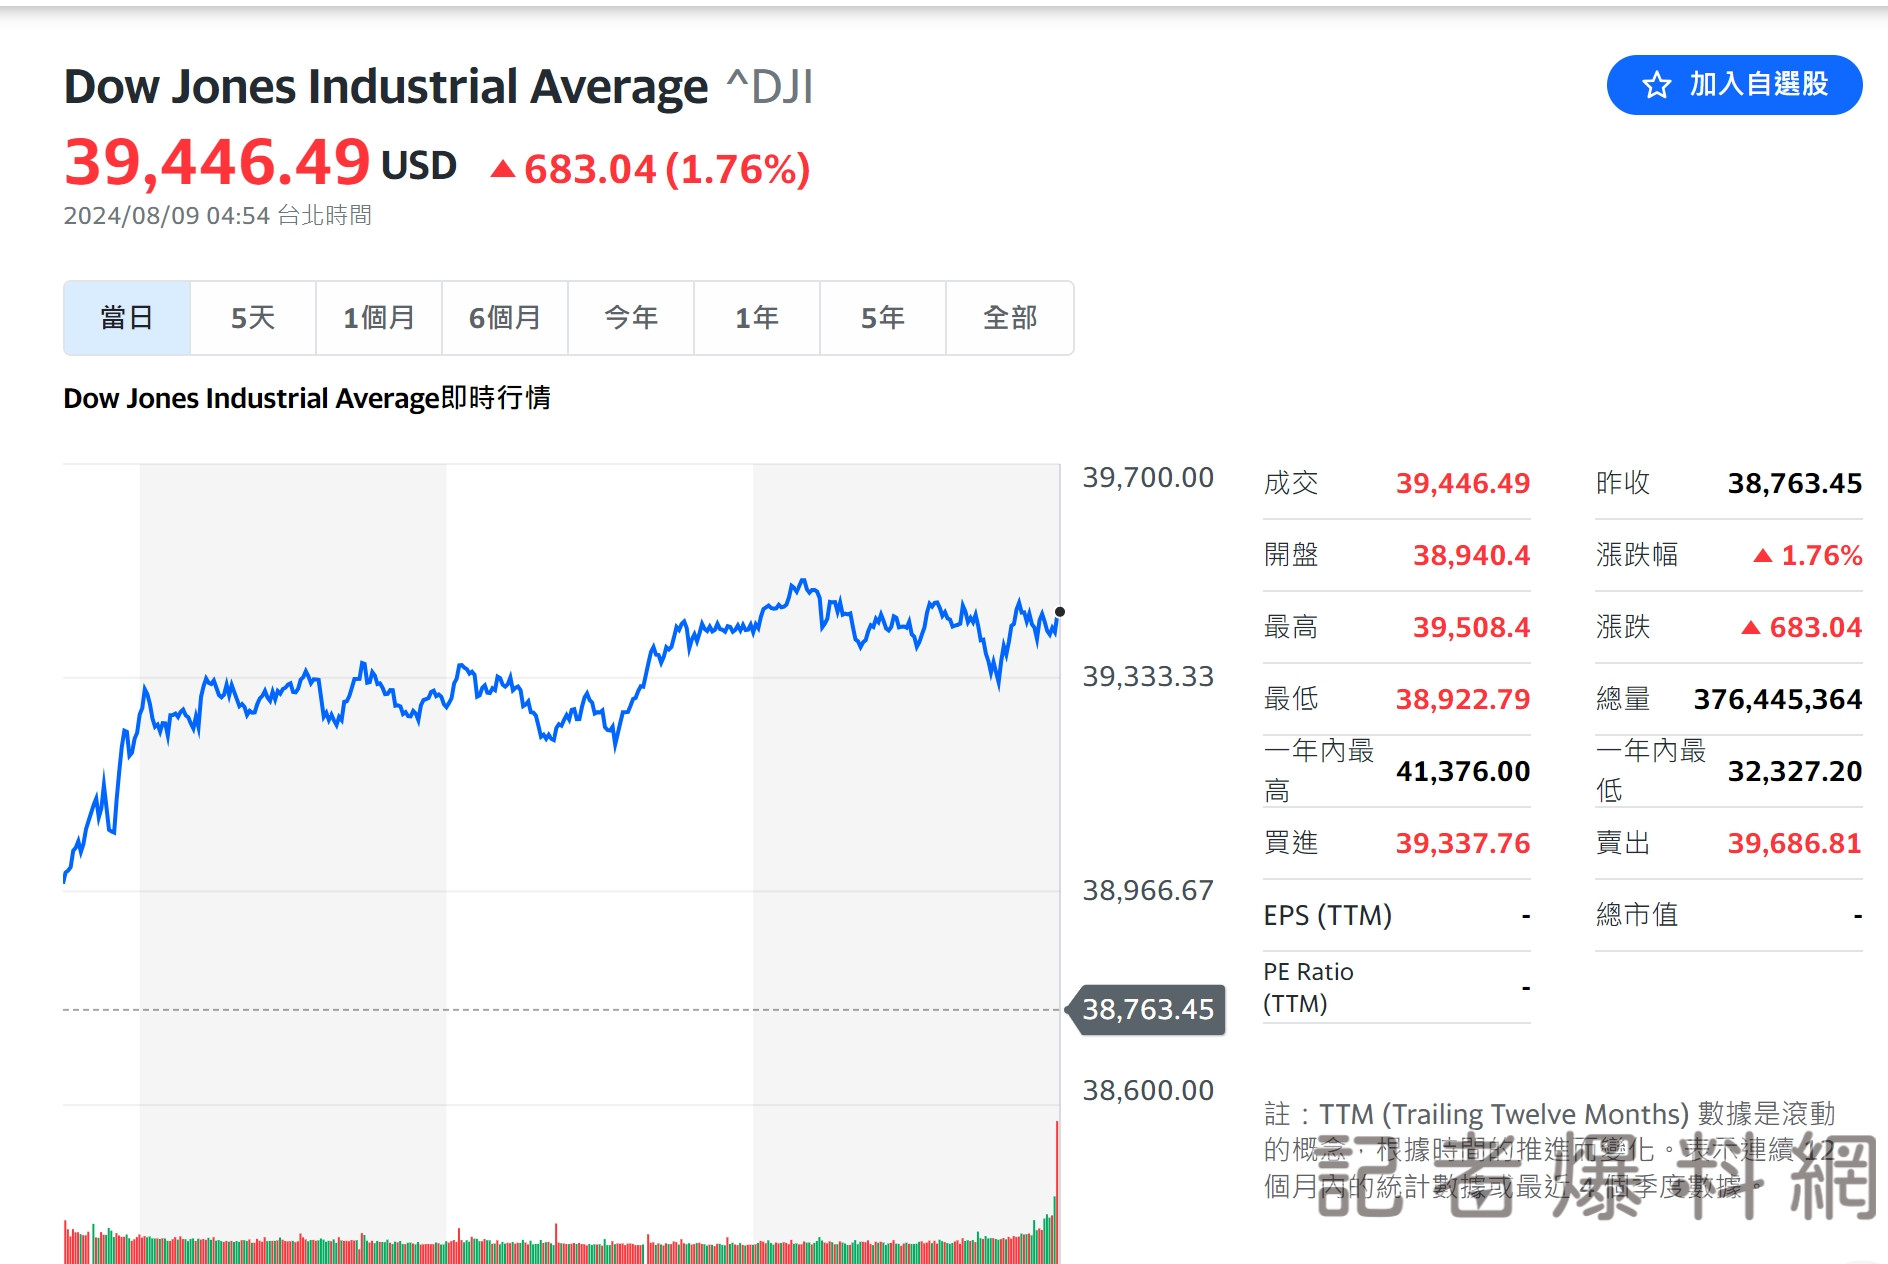
Task: Click the star icon on the watchlist button
Action: tap(1656, 85)
